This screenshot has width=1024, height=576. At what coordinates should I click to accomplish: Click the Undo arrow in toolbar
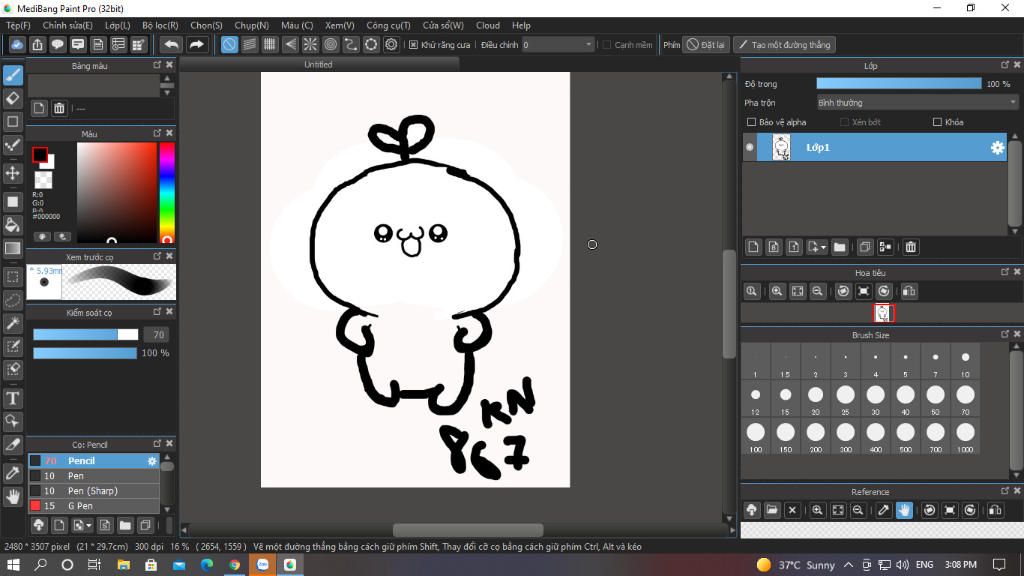click(x=171, y=44)
